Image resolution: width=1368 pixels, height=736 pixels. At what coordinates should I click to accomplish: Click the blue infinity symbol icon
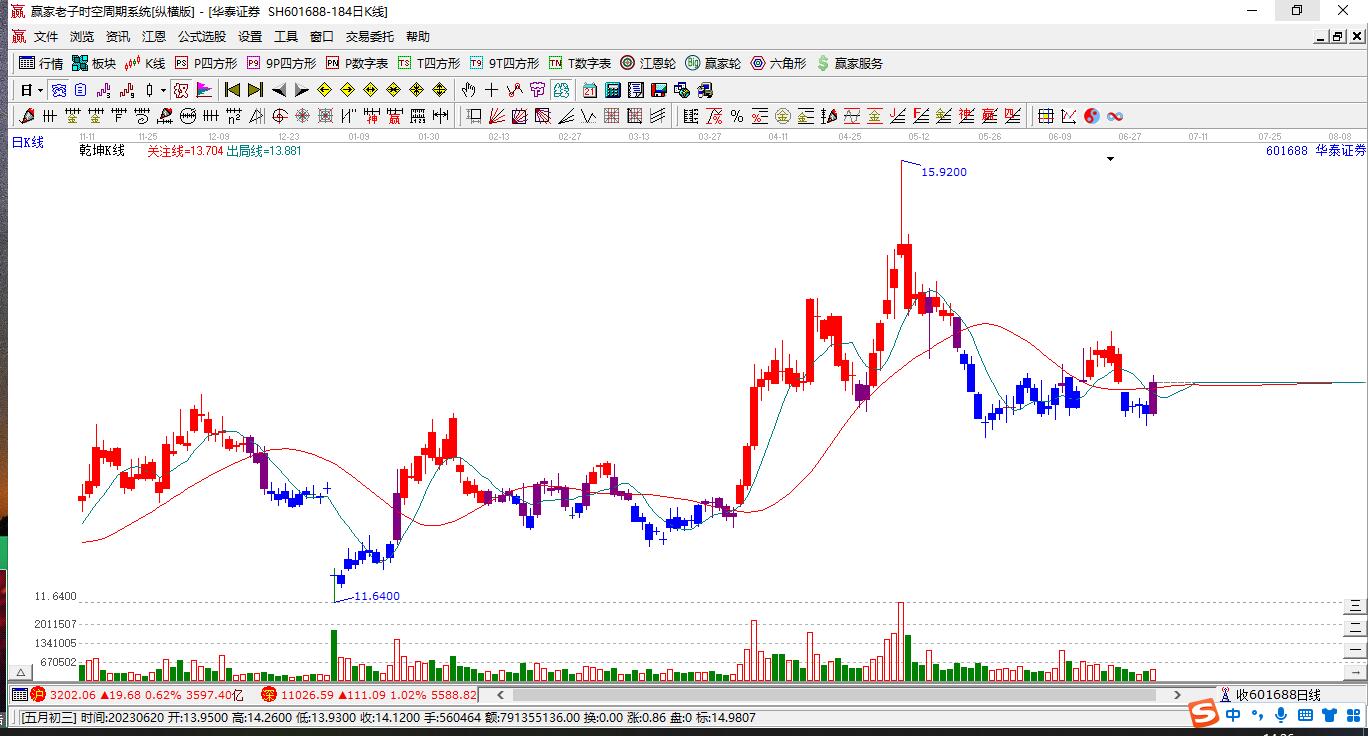pyautogui.click(x=1115, y=116)
